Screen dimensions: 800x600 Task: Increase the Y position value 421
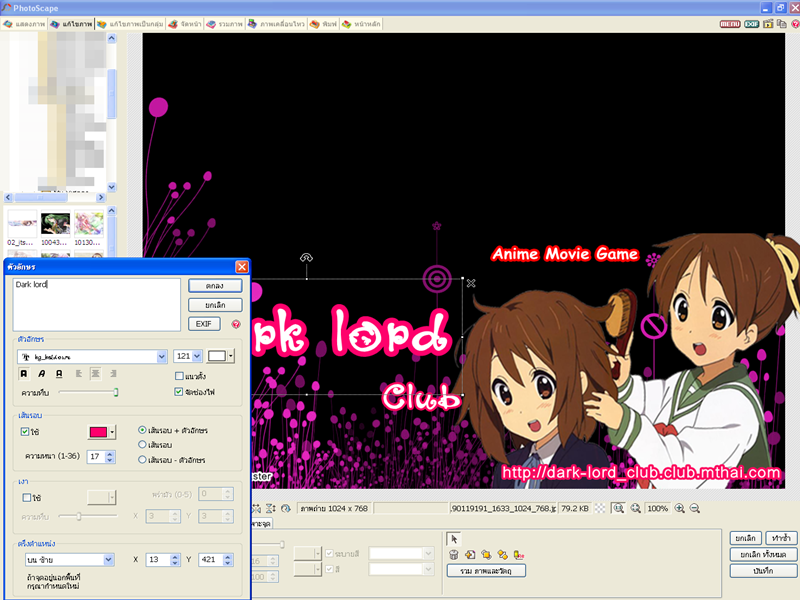(x=228, y=557)
